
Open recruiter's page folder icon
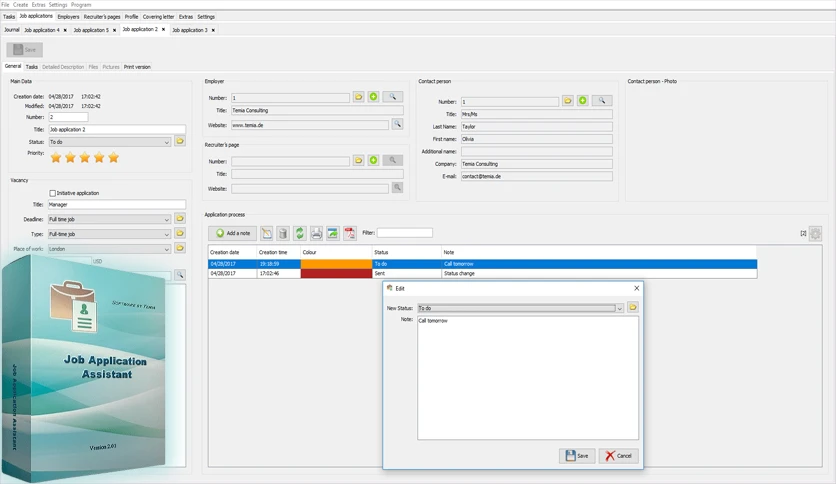point(358,160)
